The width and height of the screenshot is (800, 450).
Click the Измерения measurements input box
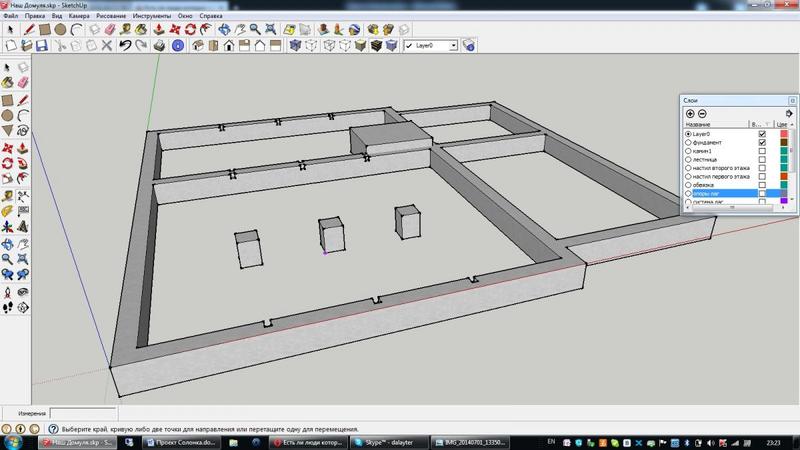(x=83, y=413)
